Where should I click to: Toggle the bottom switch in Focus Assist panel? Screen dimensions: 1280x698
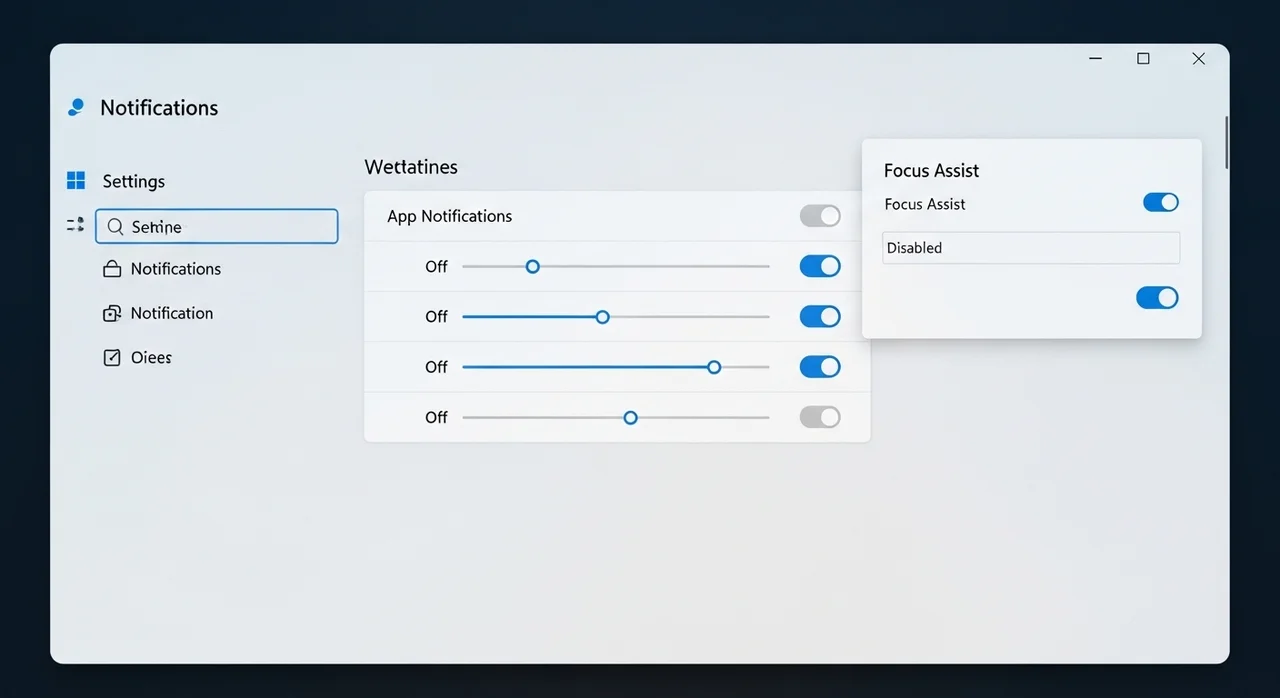click(x=1157, y=298)
